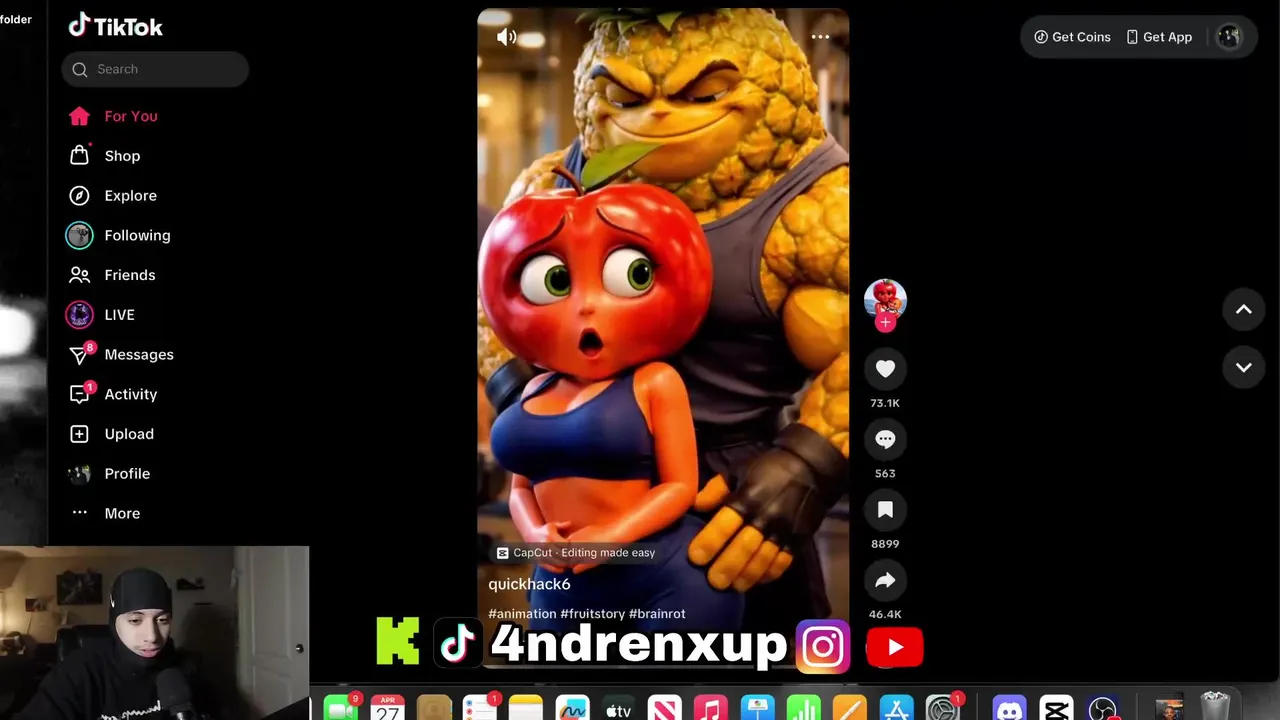Click the Shop bag icon
This screenshot has height=720, width=1280.
click(79, 155)
